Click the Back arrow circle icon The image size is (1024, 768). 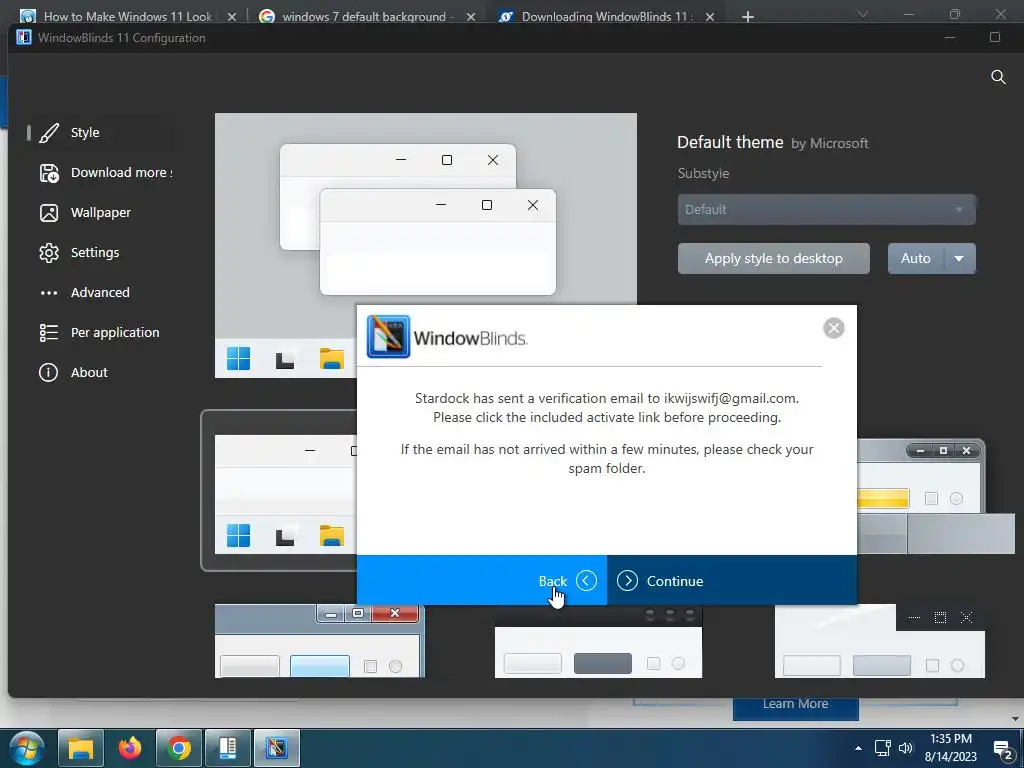coord(586,581)
